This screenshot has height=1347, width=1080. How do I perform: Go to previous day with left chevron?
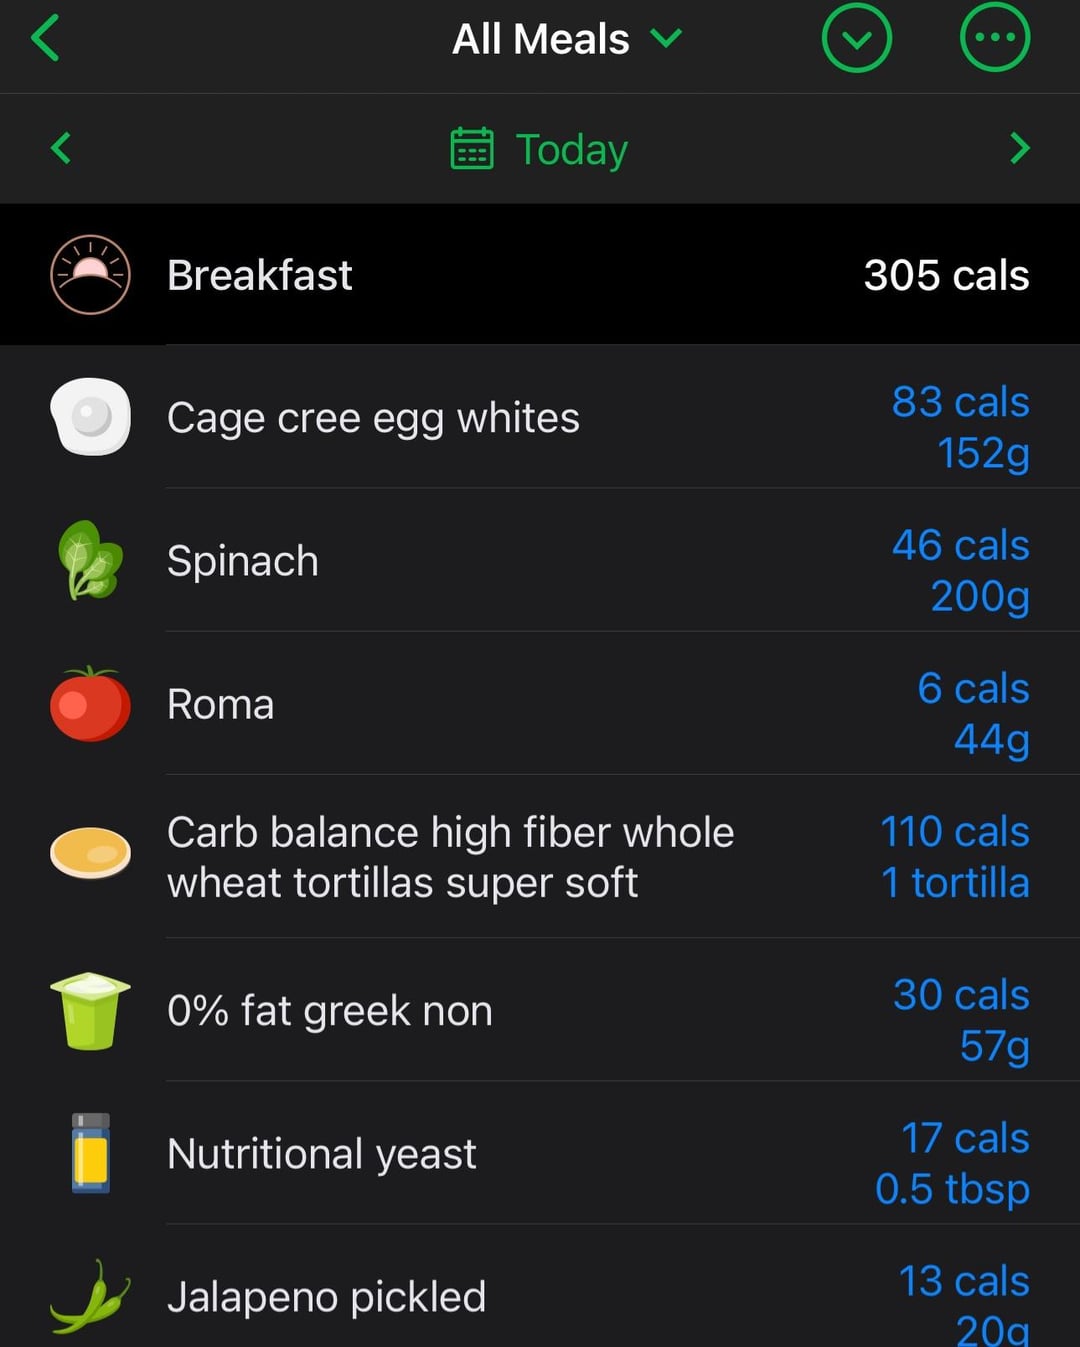61,148
